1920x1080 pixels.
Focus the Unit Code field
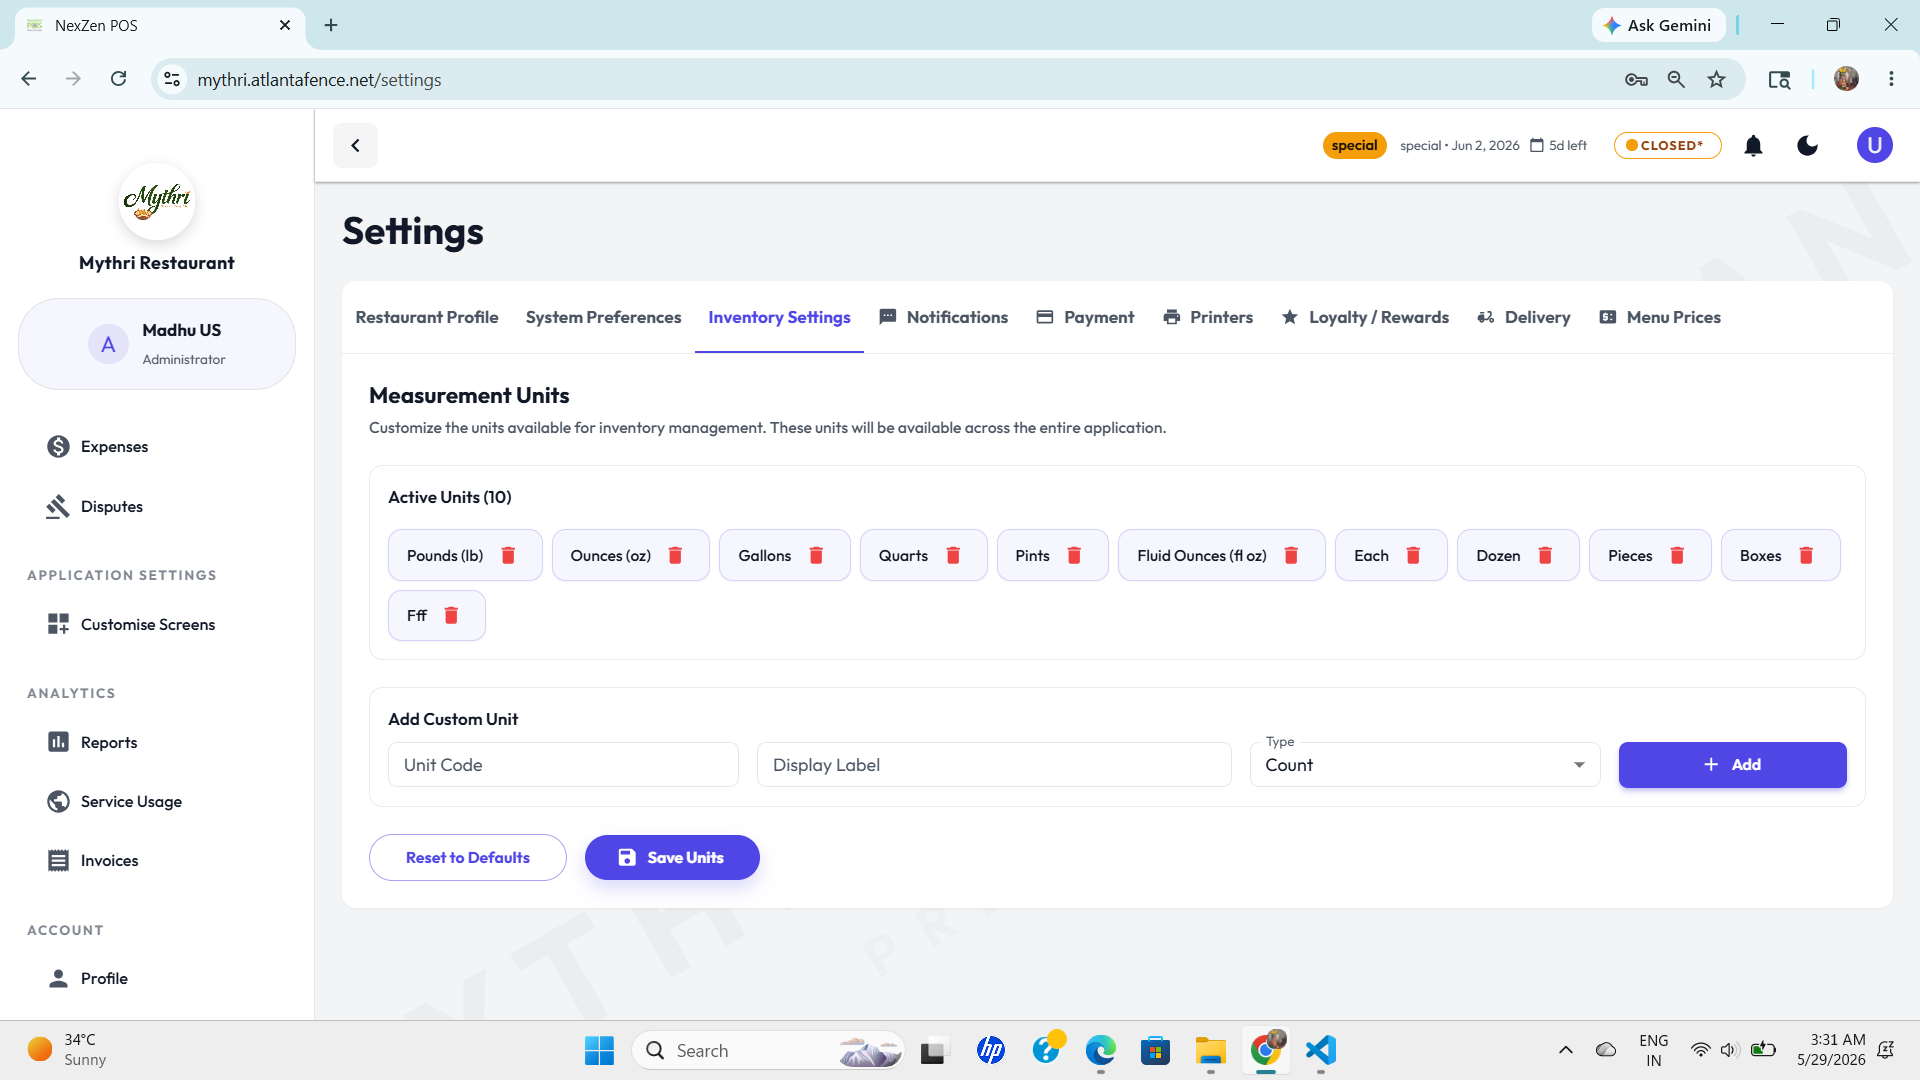pyautogui.click(x=563, y=765)
